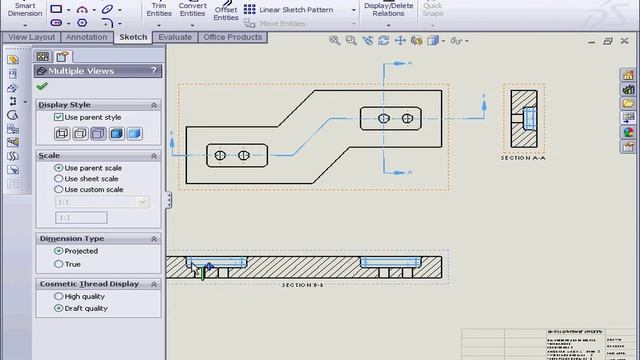This screenshot has width=640, height=360.
Task: Toggle the Use parent style checkbox
Action: pos(58,117)
